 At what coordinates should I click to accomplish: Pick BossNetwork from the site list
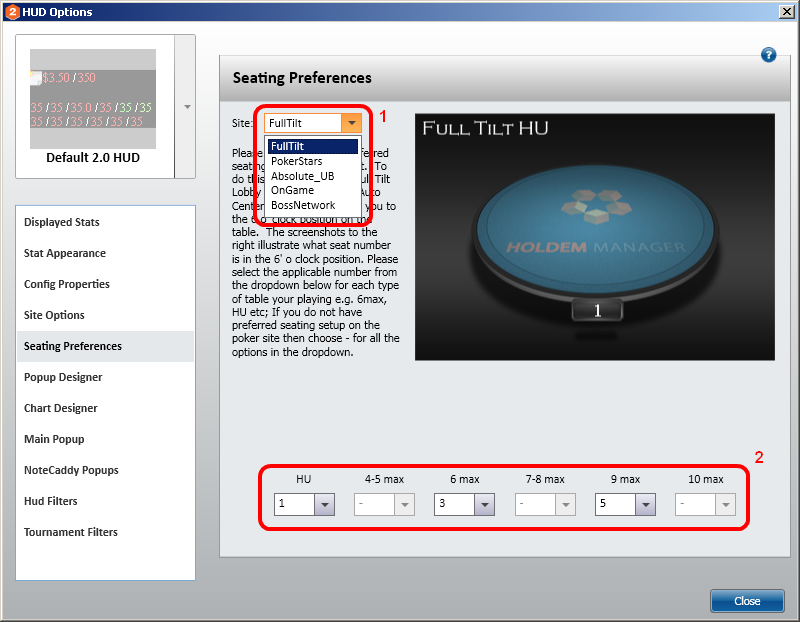point(313,205)
